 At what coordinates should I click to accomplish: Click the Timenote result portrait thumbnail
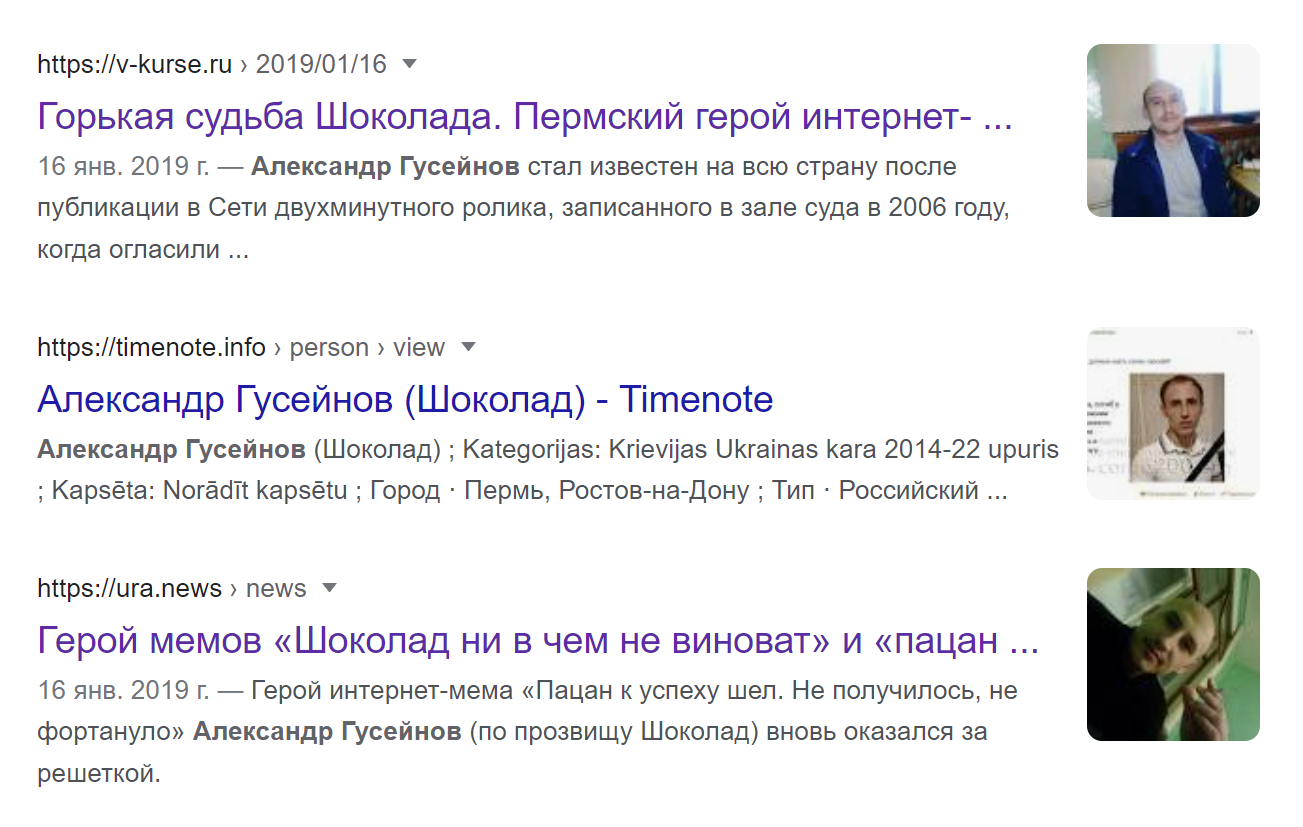point(1172,413)
